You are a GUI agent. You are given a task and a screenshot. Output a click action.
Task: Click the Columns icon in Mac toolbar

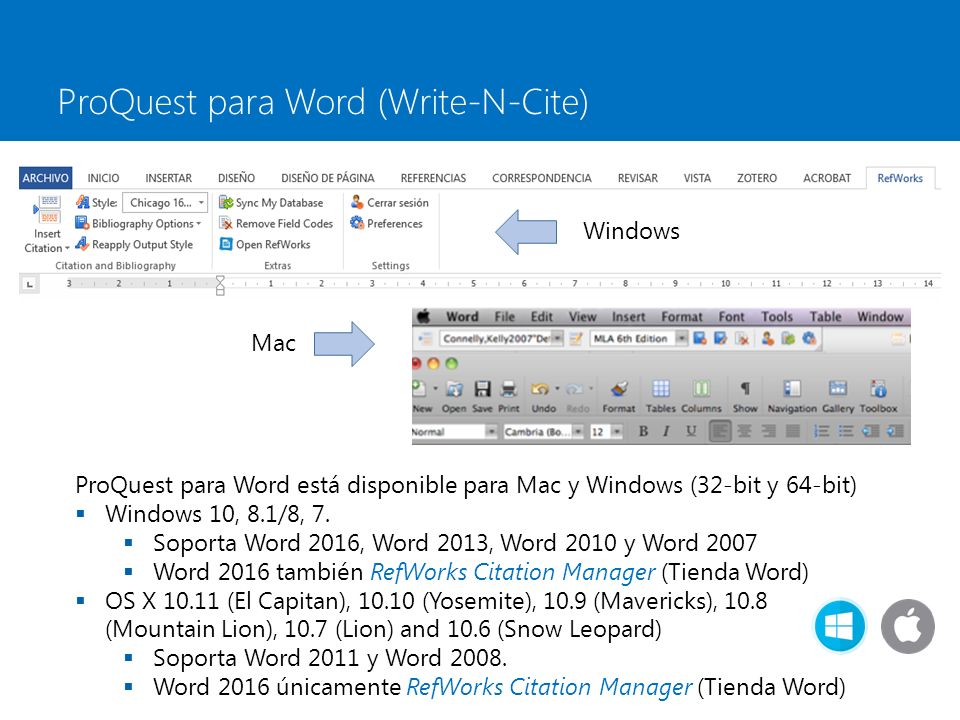pos(701,389)
